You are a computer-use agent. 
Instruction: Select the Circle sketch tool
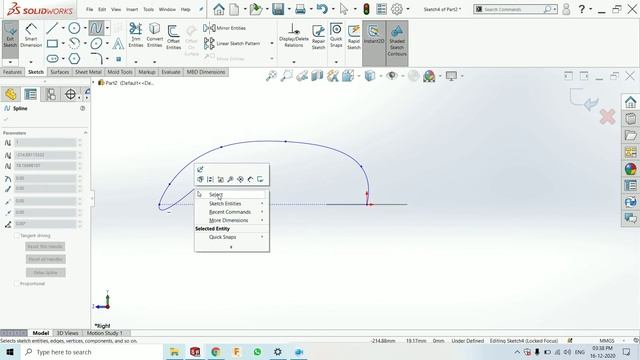(x=74, y=28)
